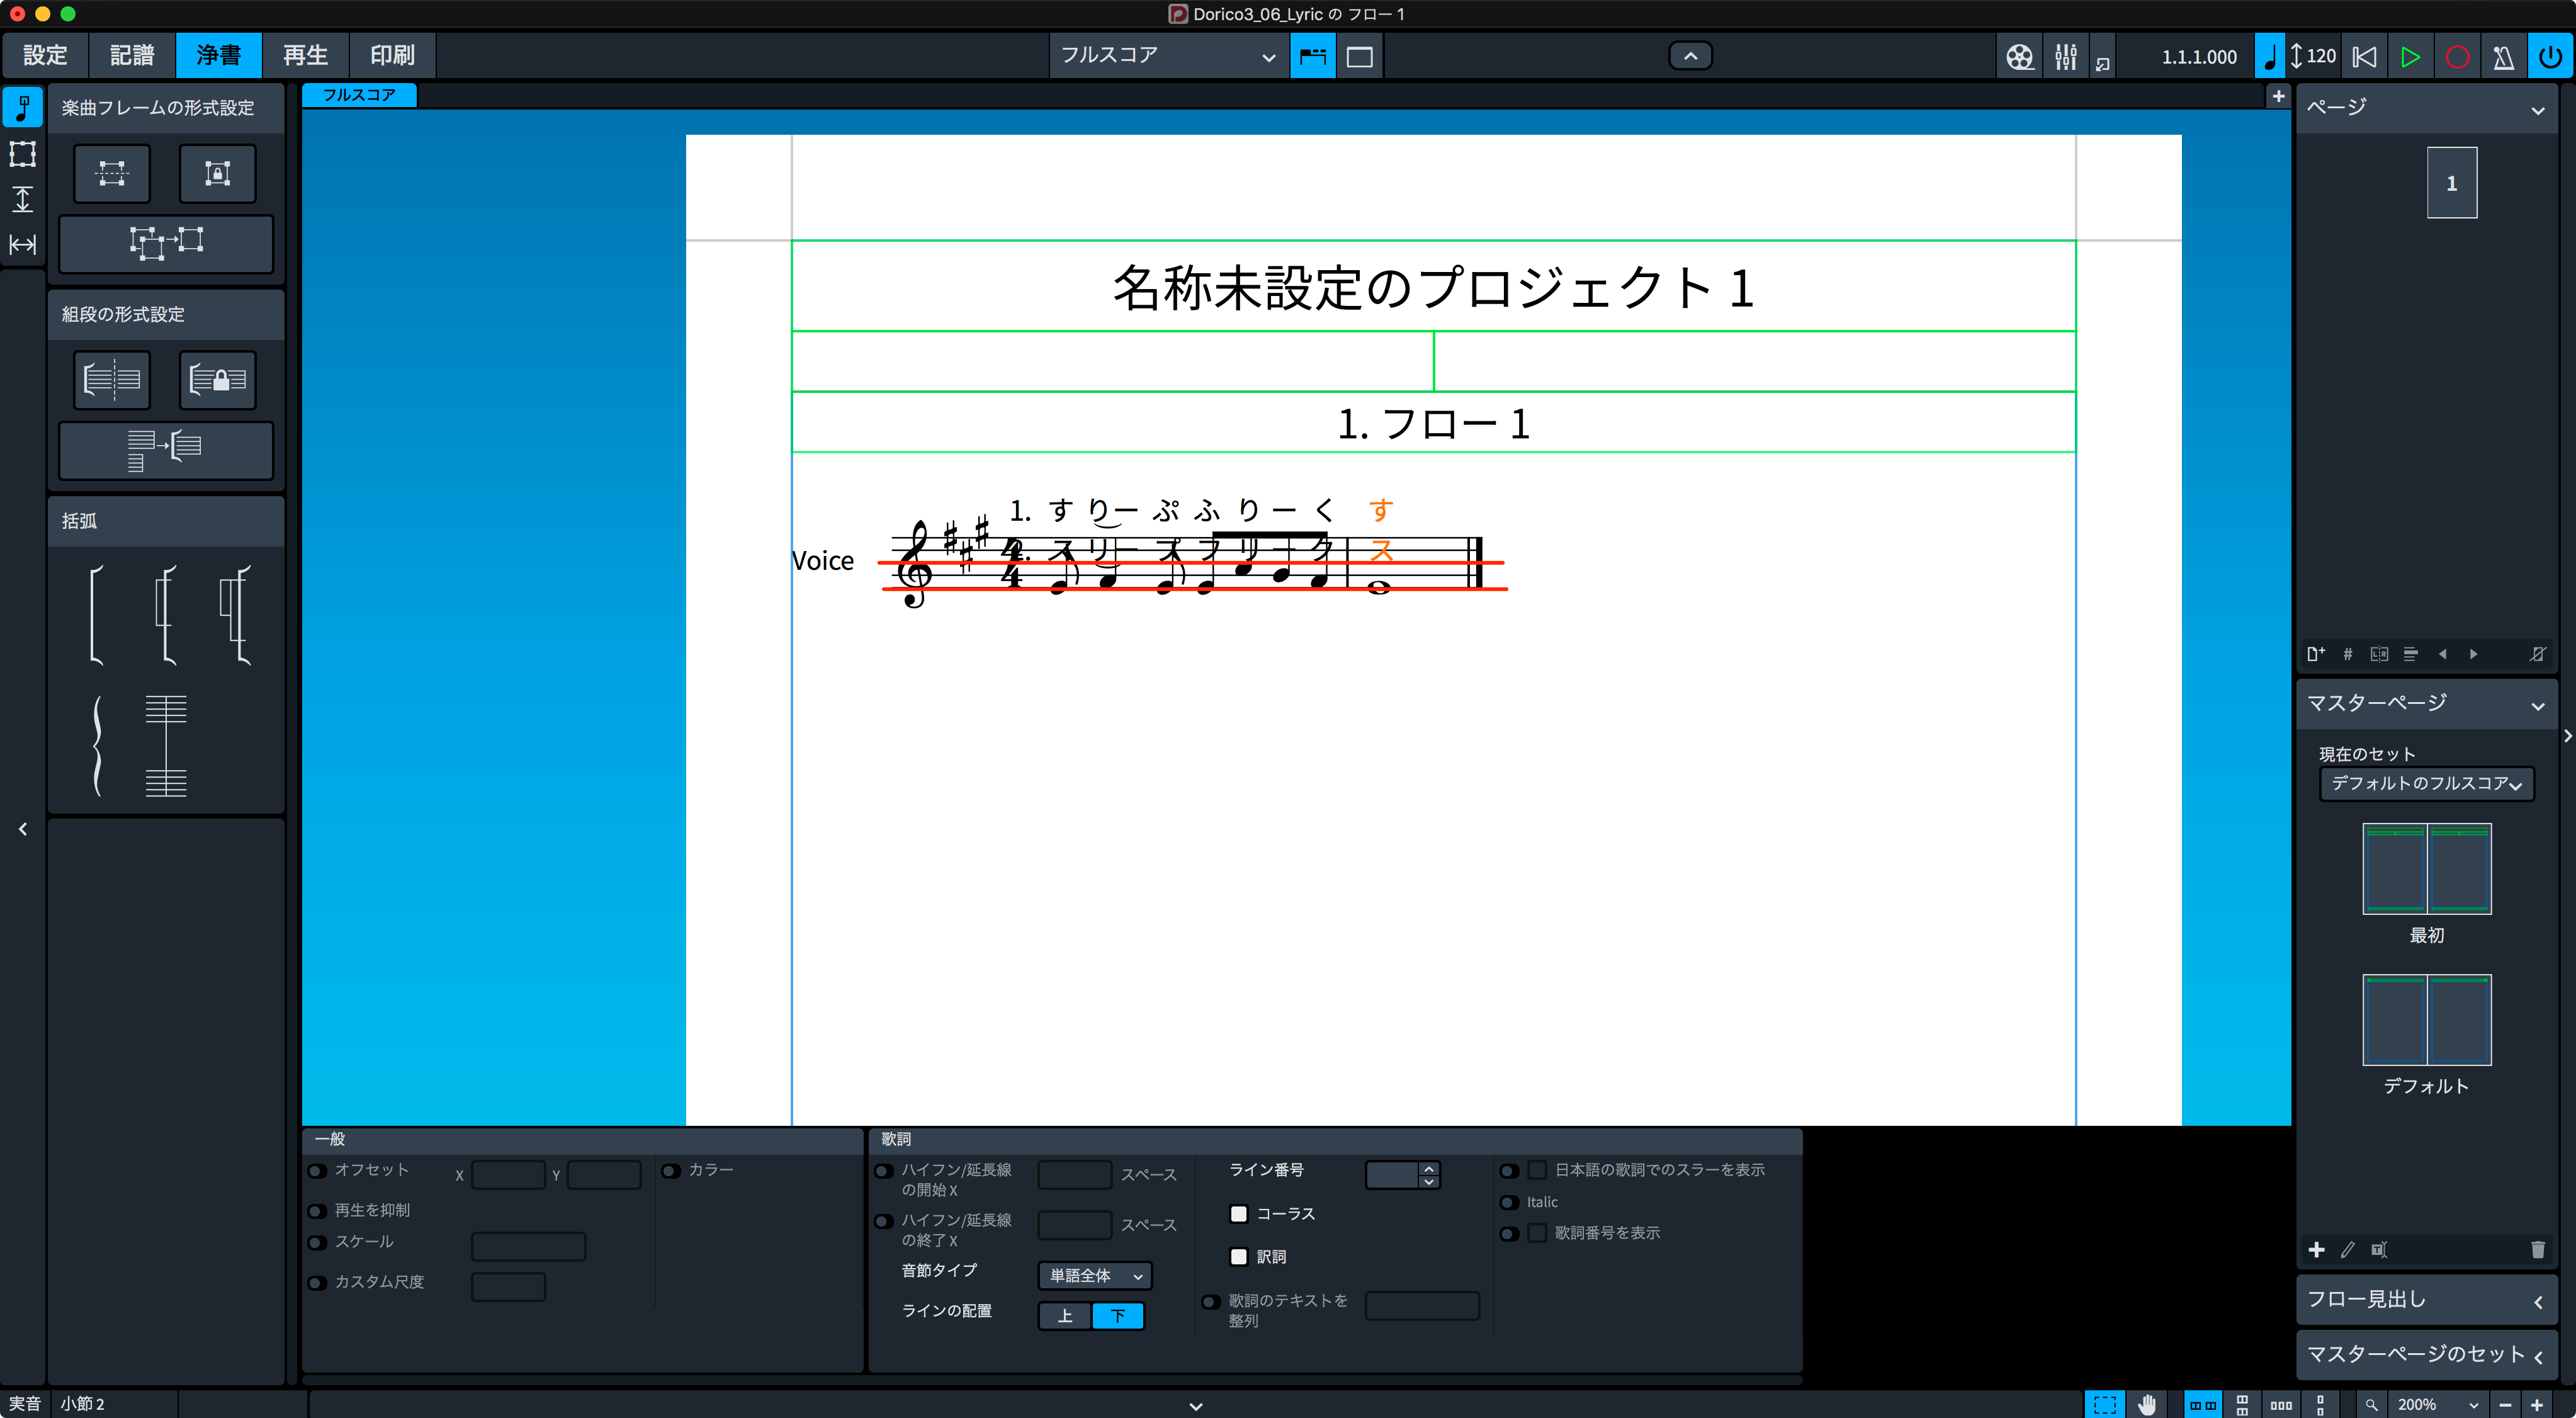
Task: Expand the フロー見出し section
Action: [x=2537, y=1302]
